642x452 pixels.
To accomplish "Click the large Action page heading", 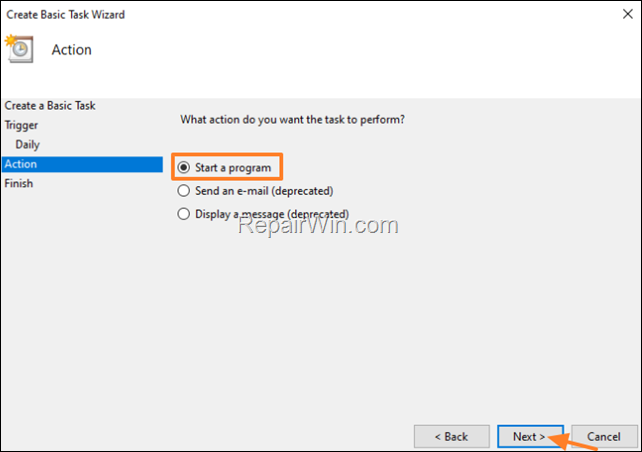I will point(71,50).
